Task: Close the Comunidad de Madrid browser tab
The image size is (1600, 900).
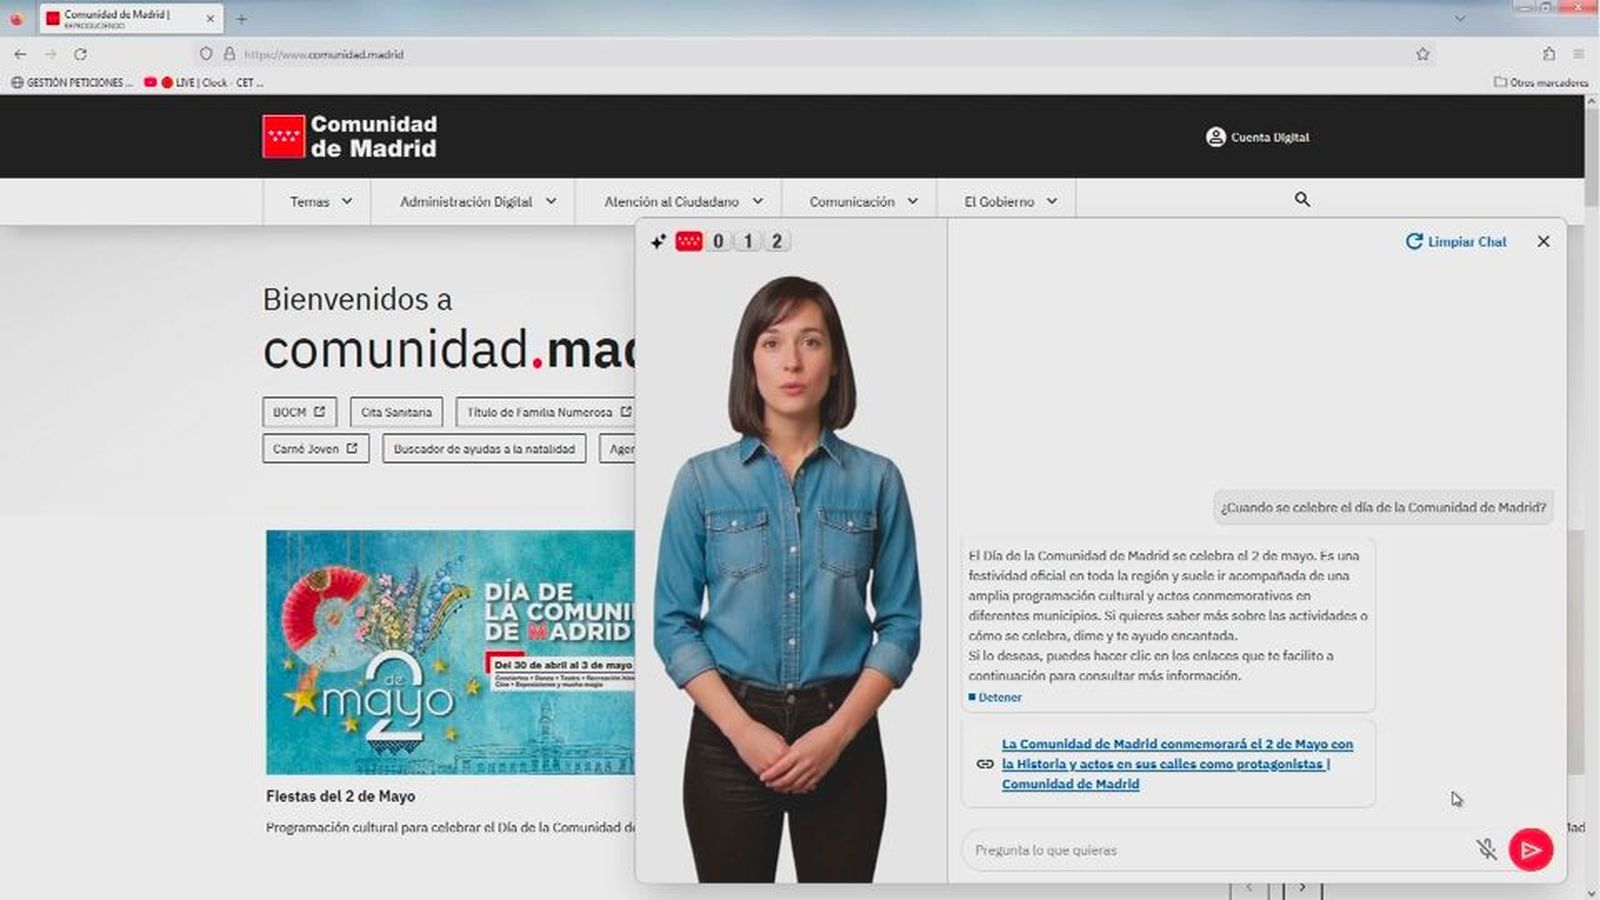Action: (x=210, y=18)
